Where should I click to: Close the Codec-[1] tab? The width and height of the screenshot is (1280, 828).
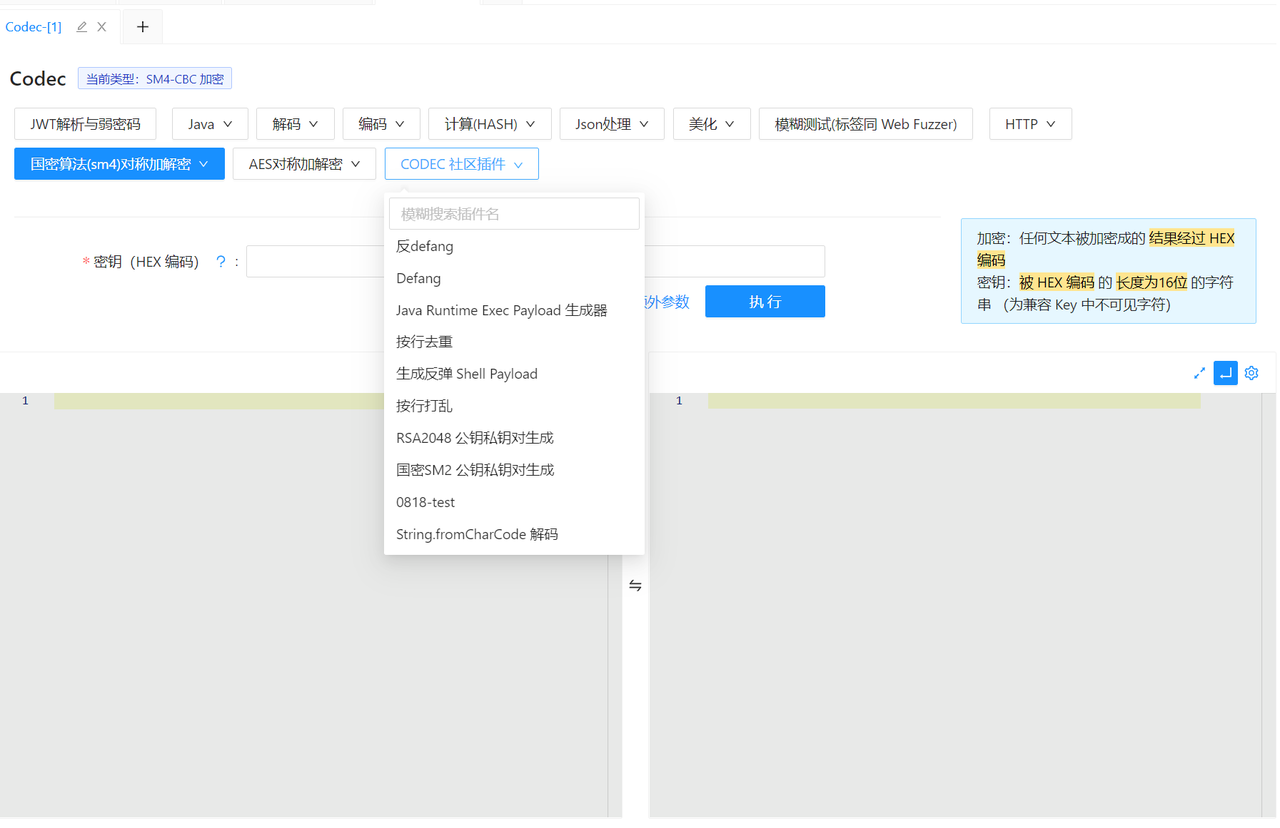pyautogui.click(x=102, y=27)
